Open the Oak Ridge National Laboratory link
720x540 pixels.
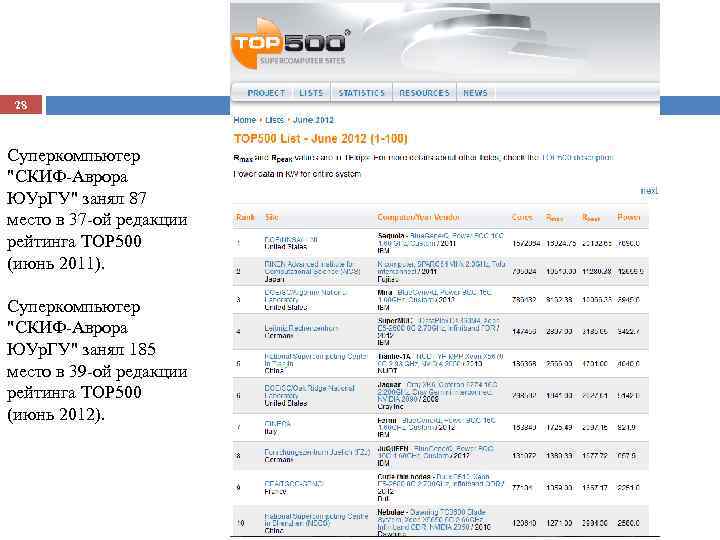point(309,392)
